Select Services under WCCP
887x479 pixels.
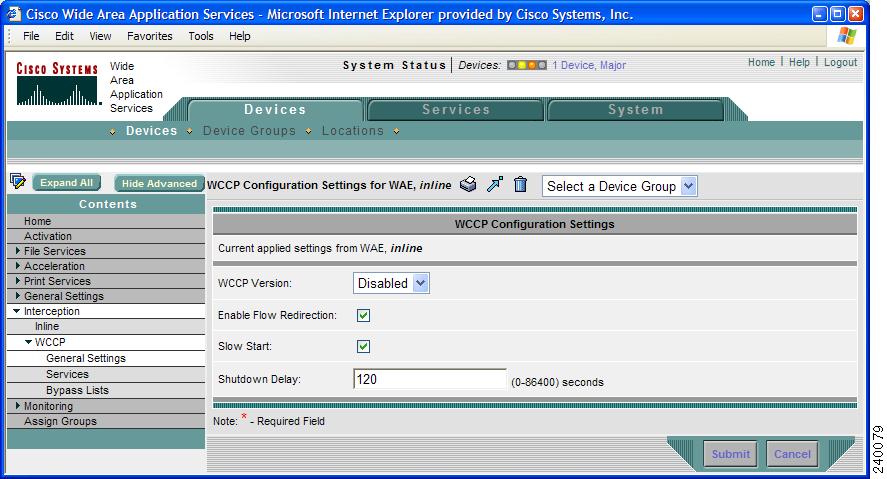[67, 374]
